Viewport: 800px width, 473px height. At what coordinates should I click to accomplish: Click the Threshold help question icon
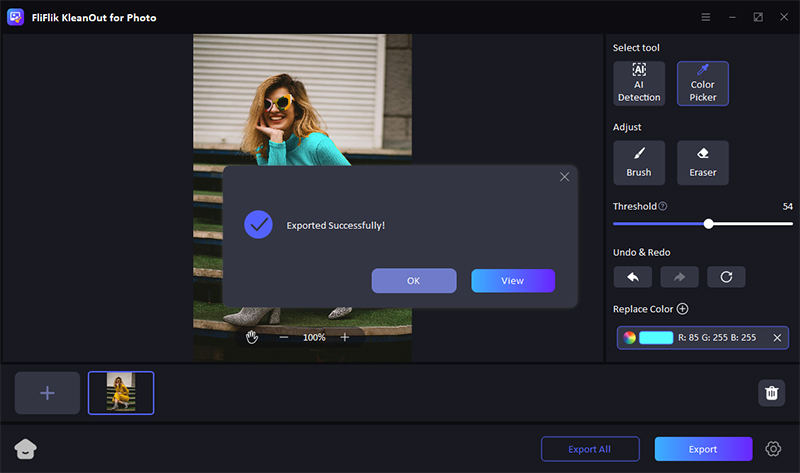(x=662, y=206)
